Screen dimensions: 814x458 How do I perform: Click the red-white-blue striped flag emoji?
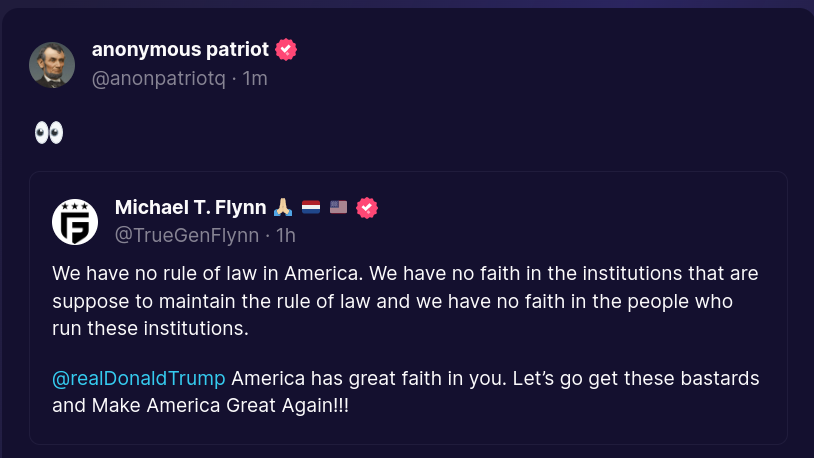pyautogui.click(x=311, y=208)
